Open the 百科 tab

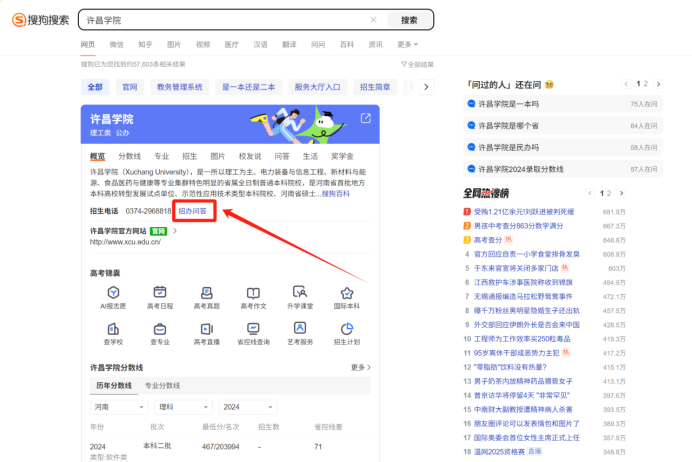tap(347, 45)
